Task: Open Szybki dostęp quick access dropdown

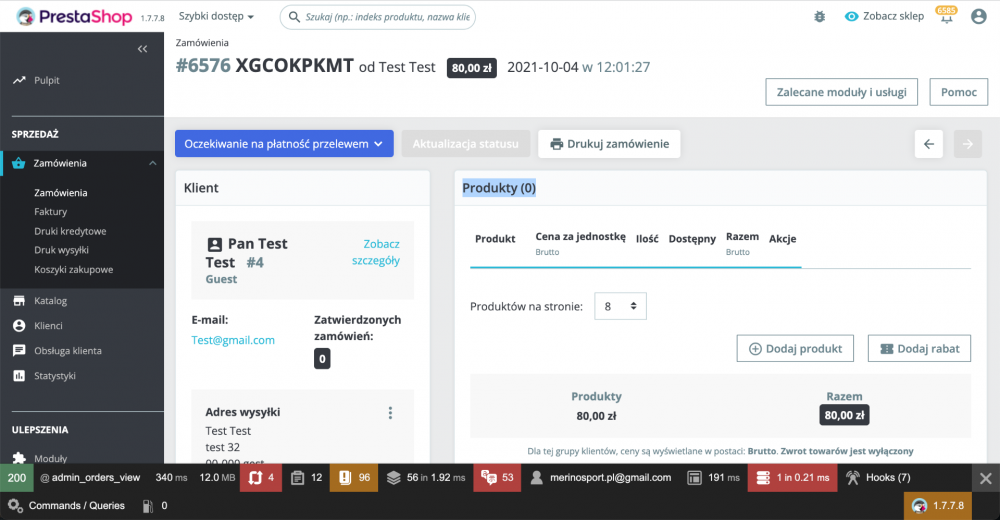Action: (216, 17)
